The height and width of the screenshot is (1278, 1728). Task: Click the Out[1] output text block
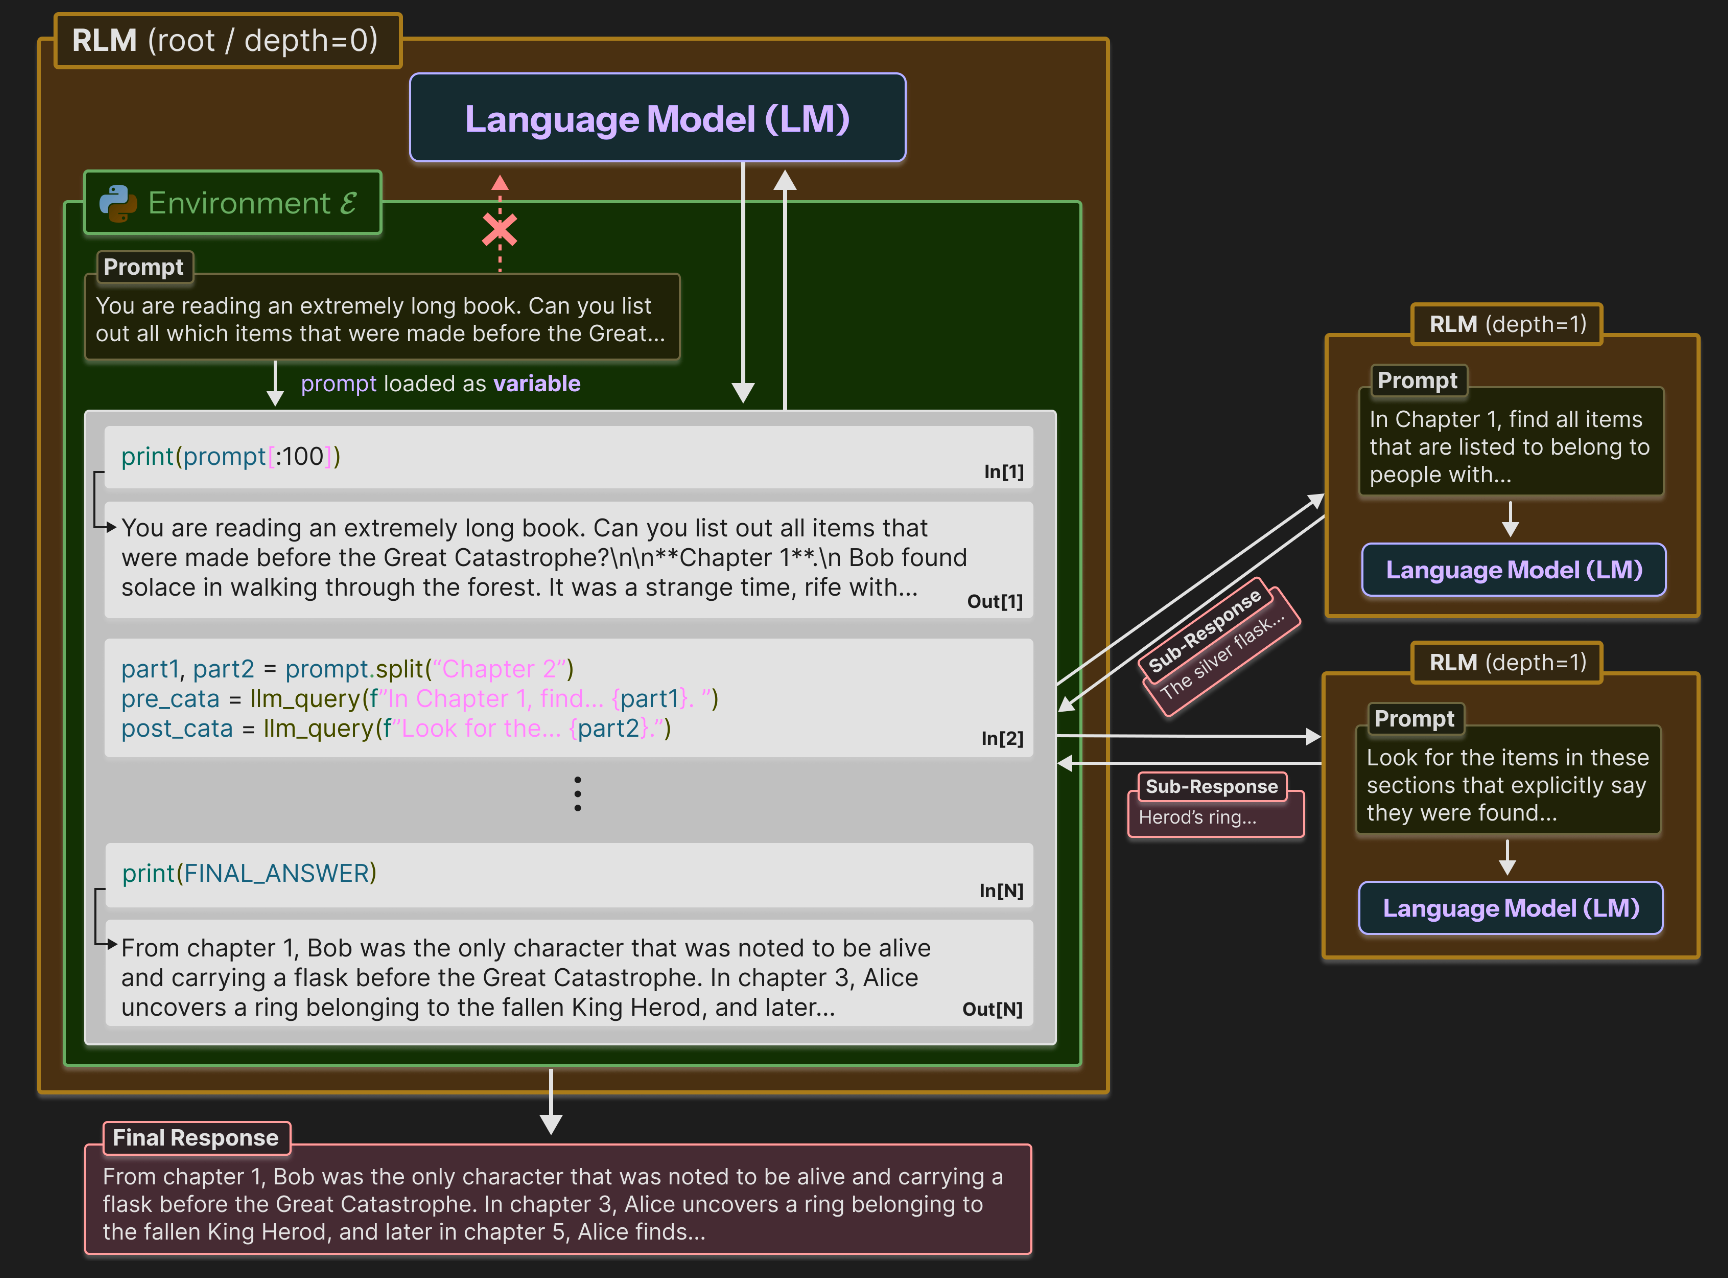[568, 558]
